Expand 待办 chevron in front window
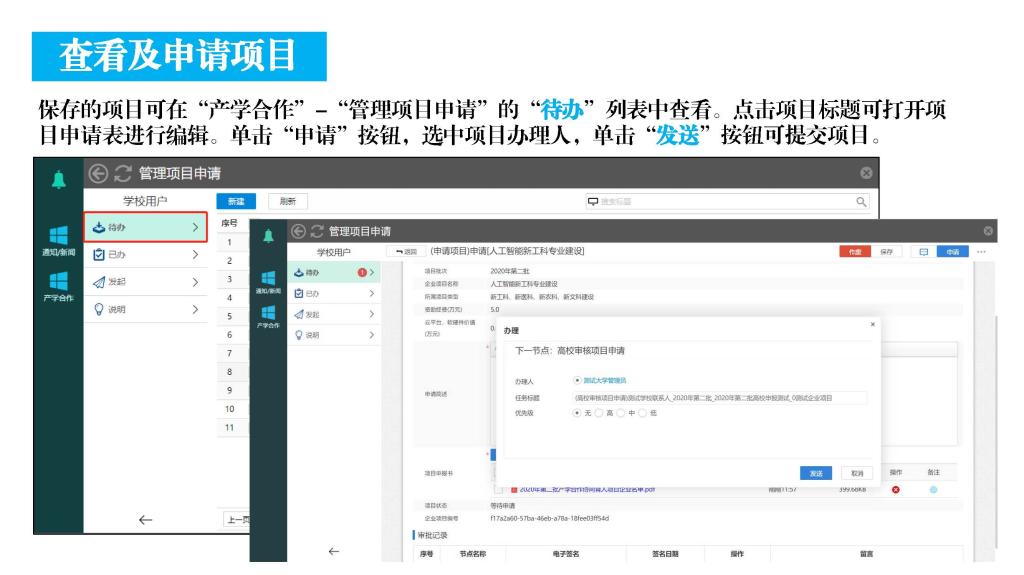The height and width of the screenshot is (575, 1024). tap(372, 272)
